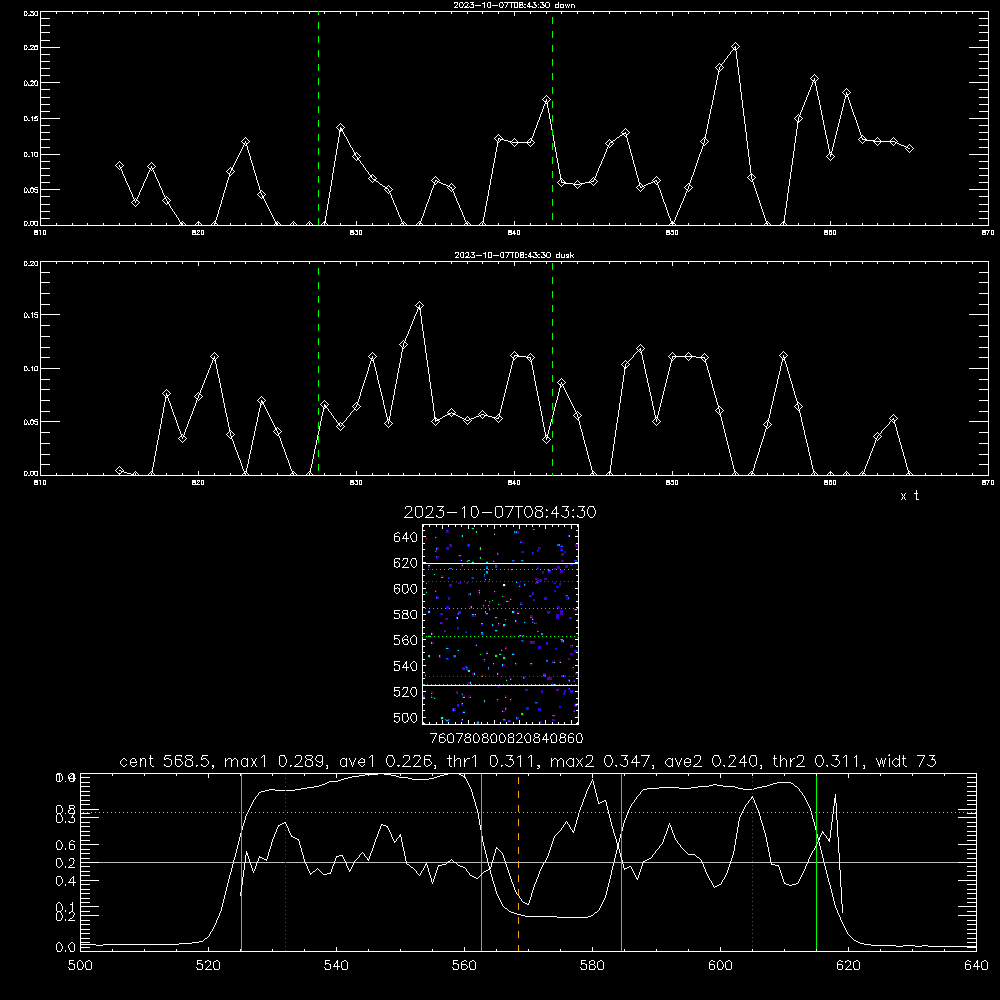Screen dimensions: 1000x1000
Task: Click the rightmost solid green line in bottom plot
Action: [816, 862]
